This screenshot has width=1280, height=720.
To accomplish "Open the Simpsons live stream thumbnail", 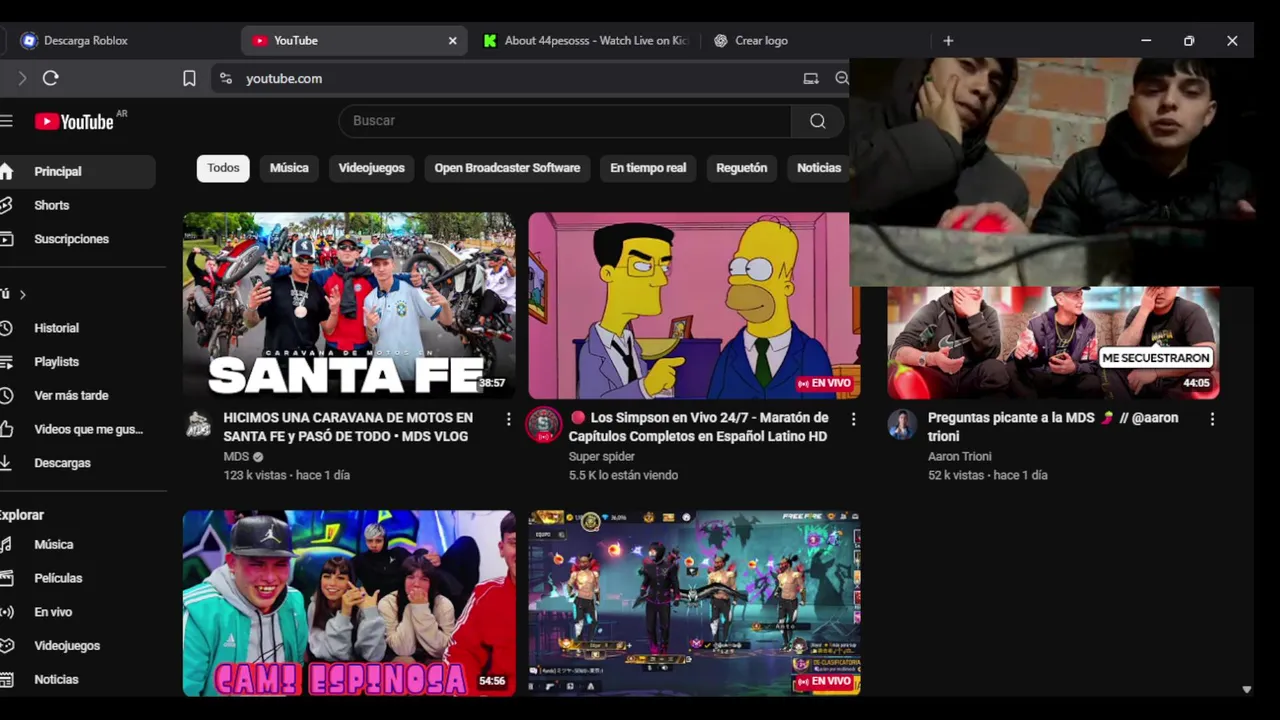I will (x=693, y=305).
